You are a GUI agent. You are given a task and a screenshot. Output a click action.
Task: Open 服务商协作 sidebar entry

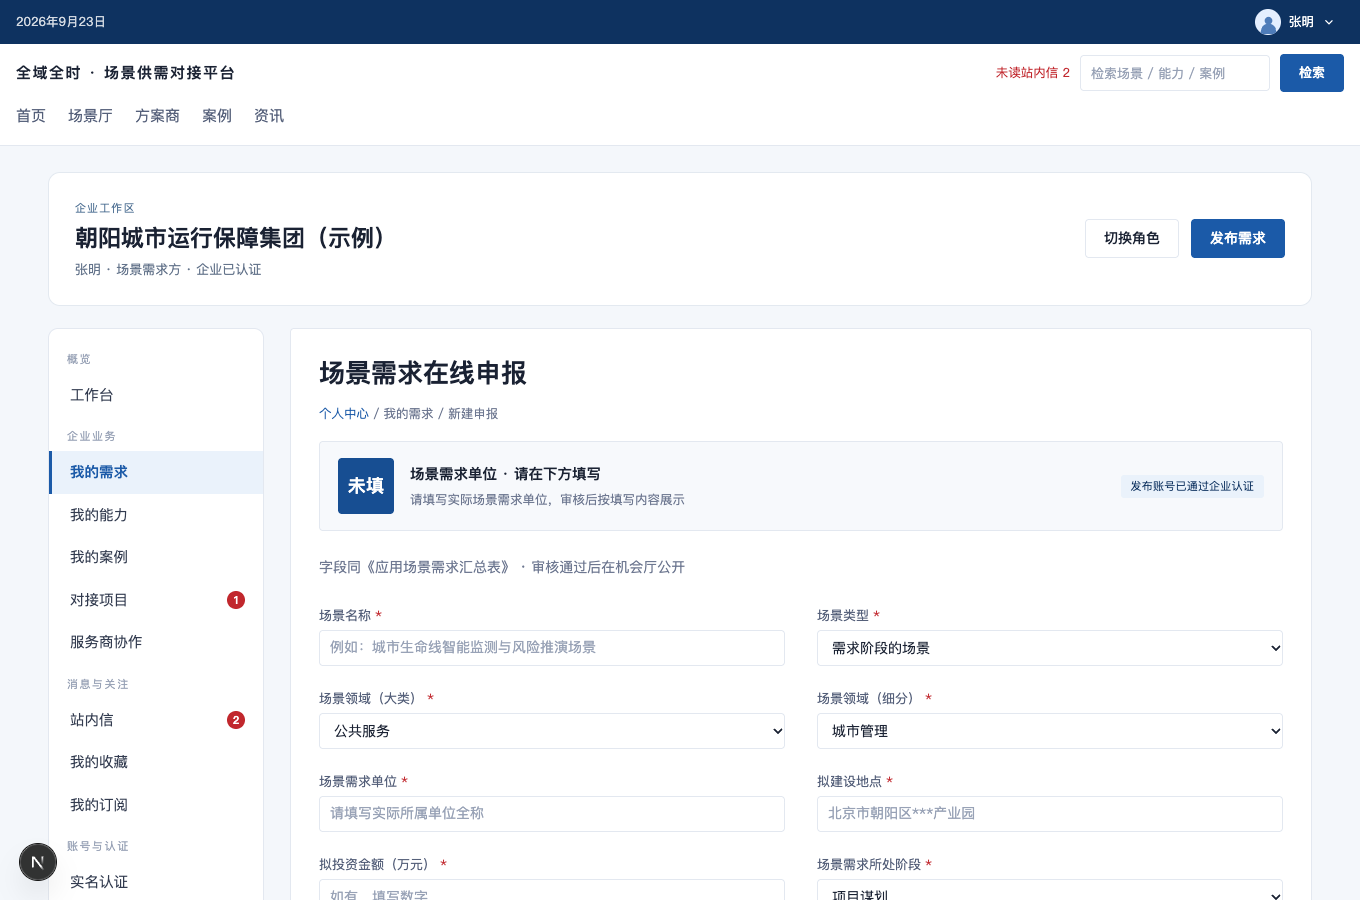click(x=156, y=642)
